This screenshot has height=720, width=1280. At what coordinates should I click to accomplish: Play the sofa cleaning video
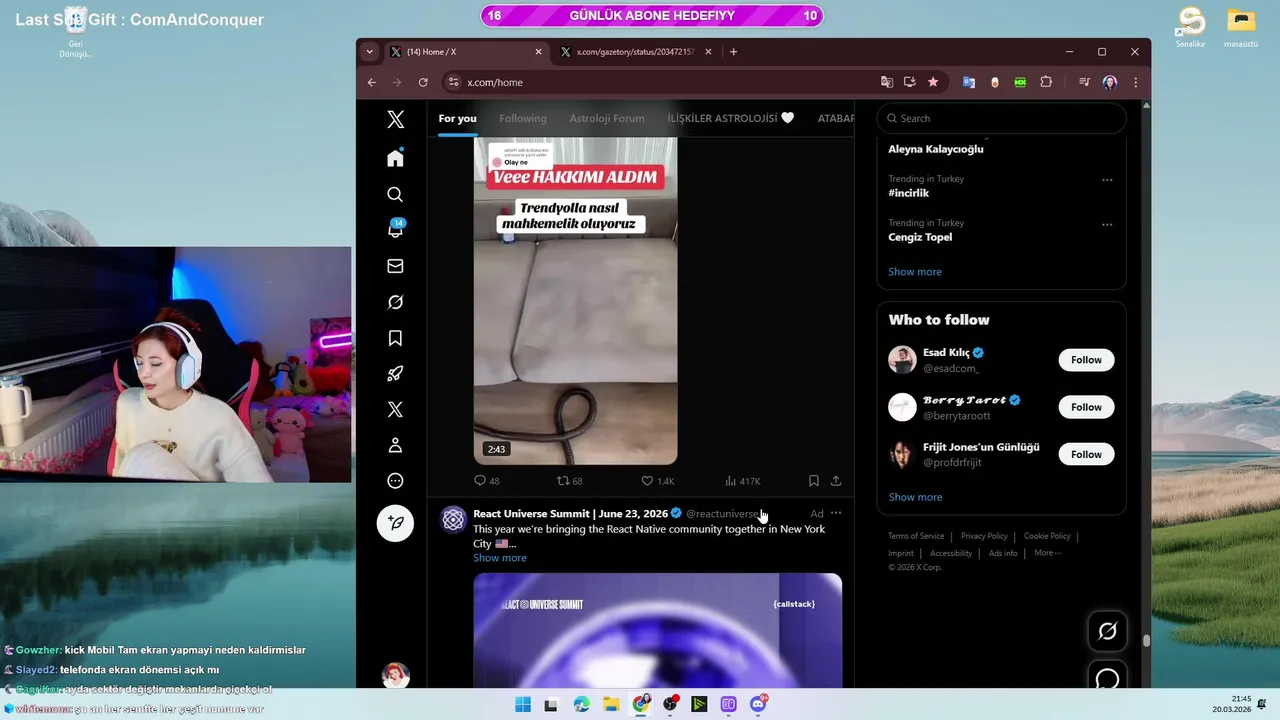pos(575,301)
